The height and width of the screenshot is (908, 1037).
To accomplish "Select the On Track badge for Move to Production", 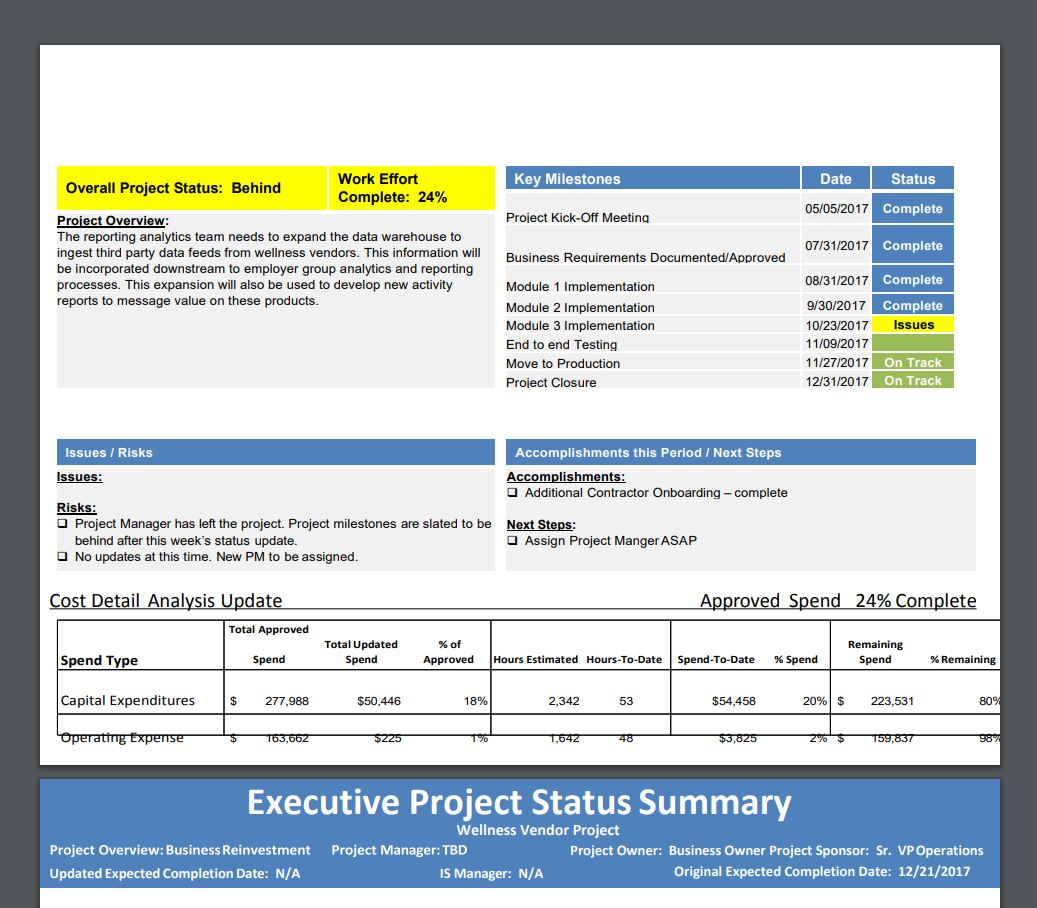I will pyautogui.click(x=911, y=362).
